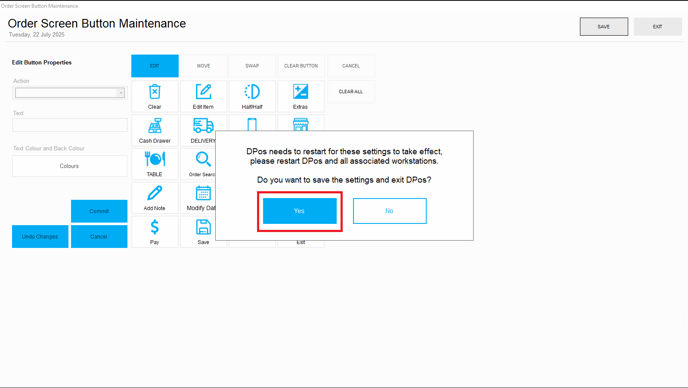688x388 pixels.
Task: Select the TABLE plate and cutlery icon
Action: (x=154, y=159)
